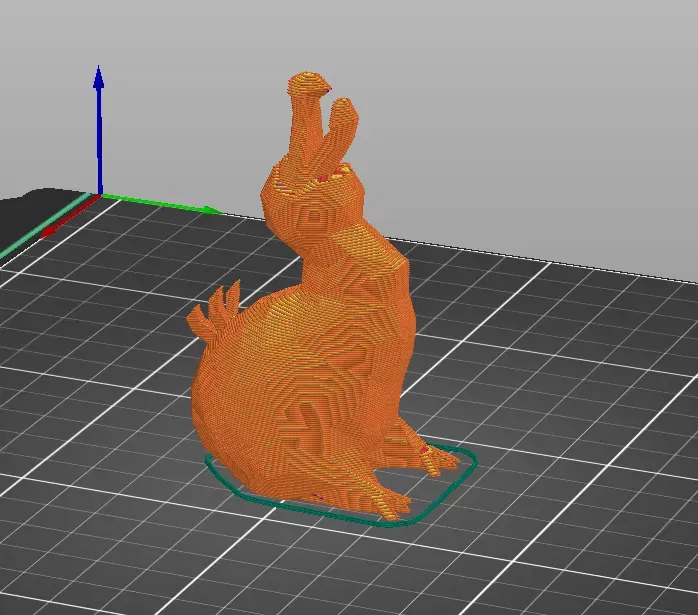Click the green axis arrow at the bed origin
The height and width of the screenshot is (615, 698).
click(x=160, y=203)
